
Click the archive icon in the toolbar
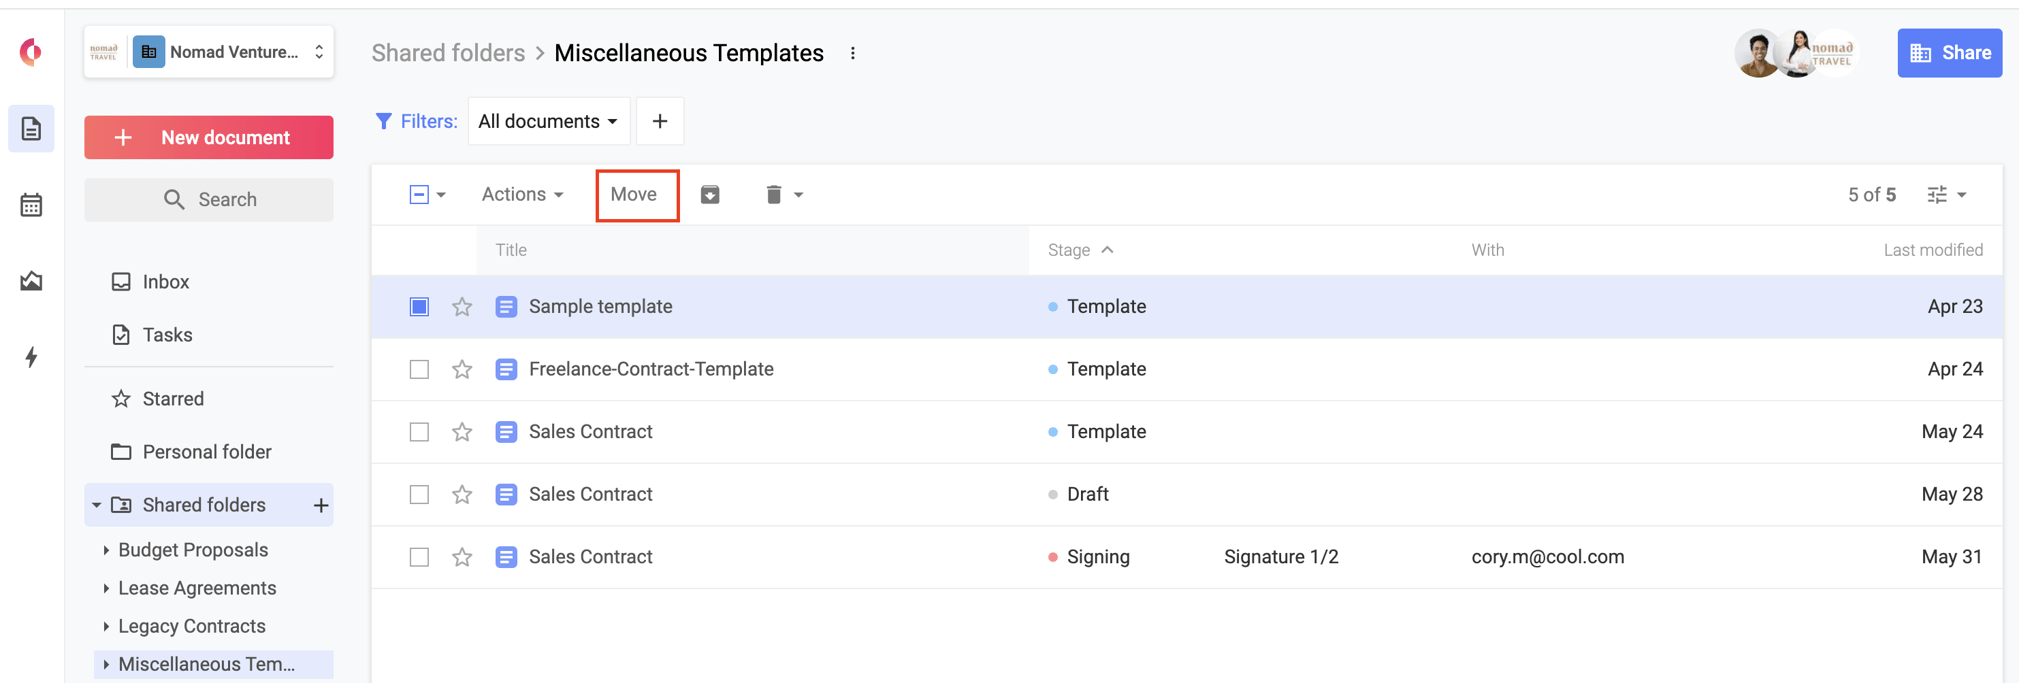(710, 194)
